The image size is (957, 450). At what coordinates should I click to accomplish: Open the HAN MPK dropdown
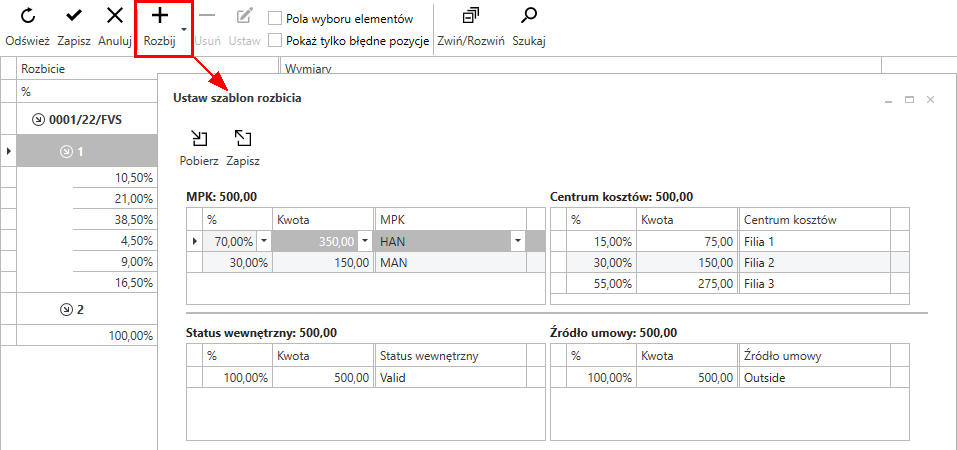point(518,242)
